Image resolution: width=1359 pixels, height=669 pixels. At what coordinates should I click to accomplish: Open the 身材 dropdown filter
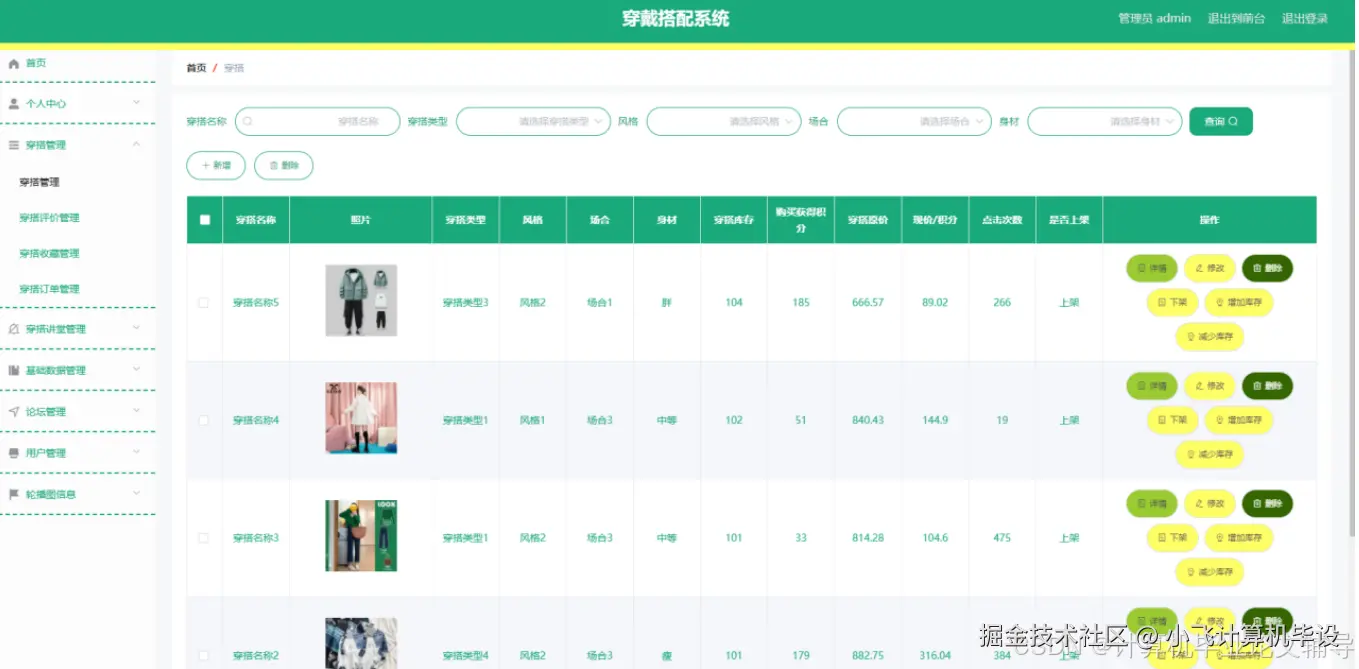click(1105, 122)
